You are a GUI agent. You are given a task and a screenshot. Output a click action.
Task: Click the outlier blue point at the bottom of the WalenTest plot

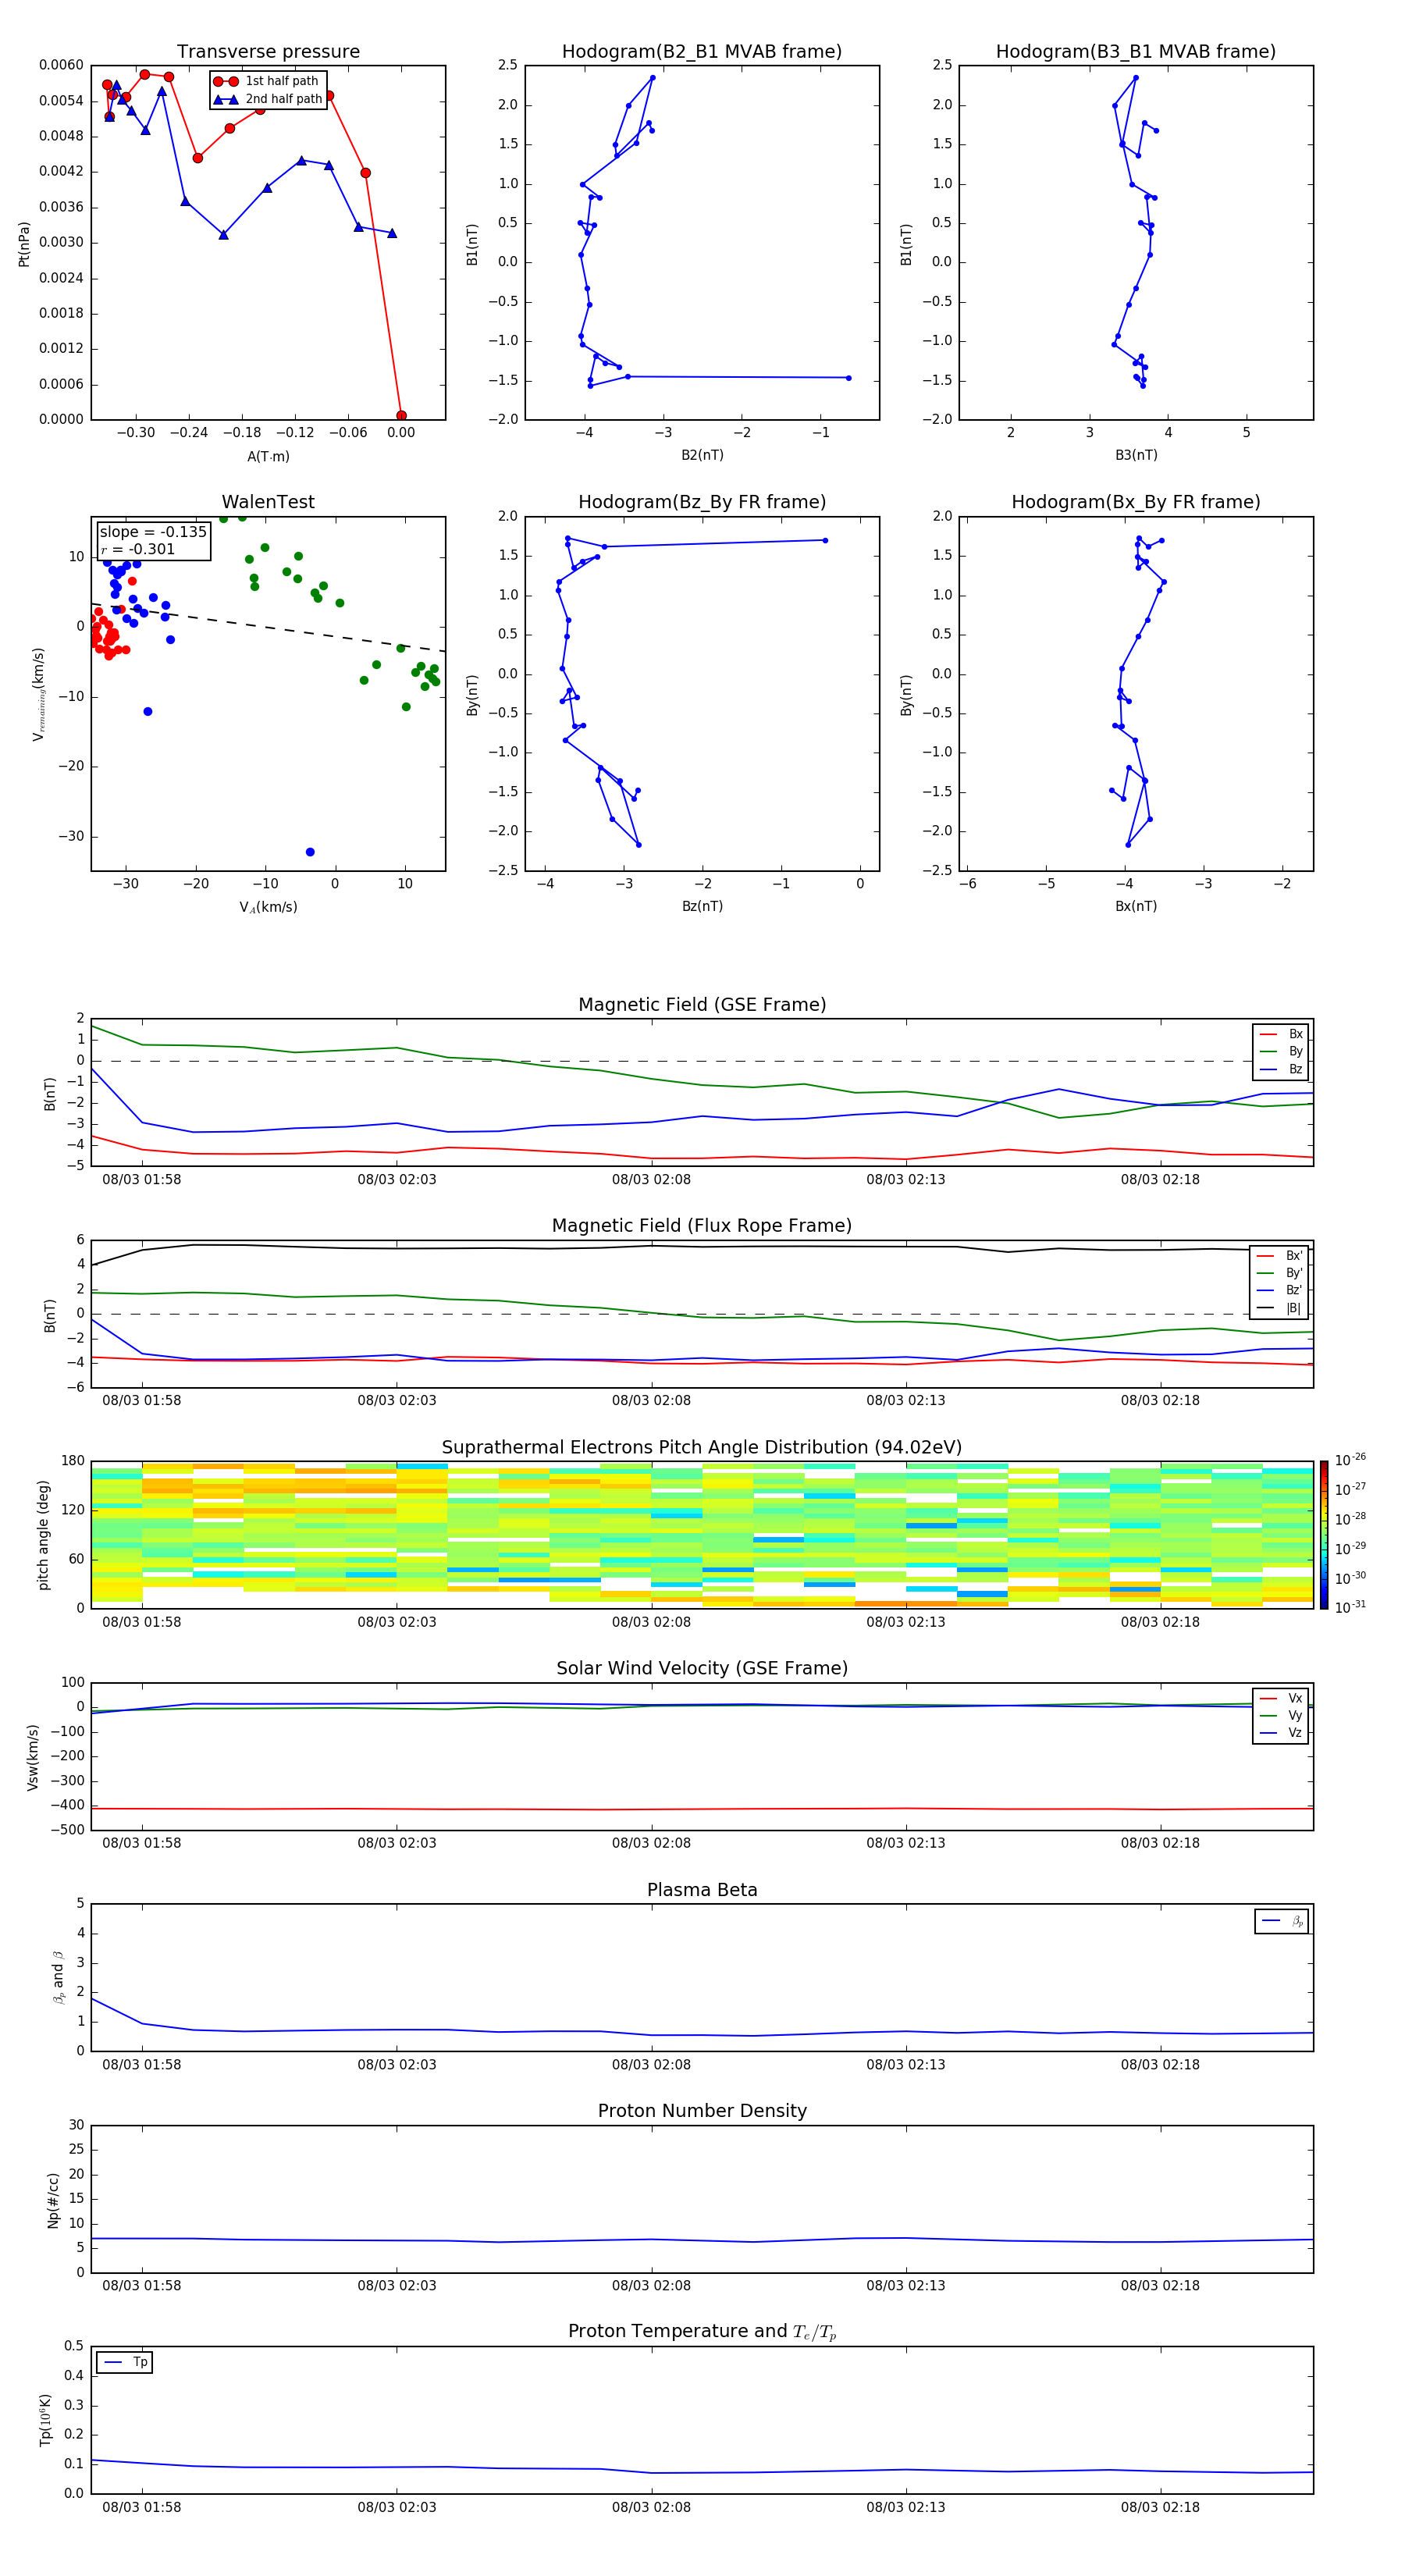pos(310,852)
